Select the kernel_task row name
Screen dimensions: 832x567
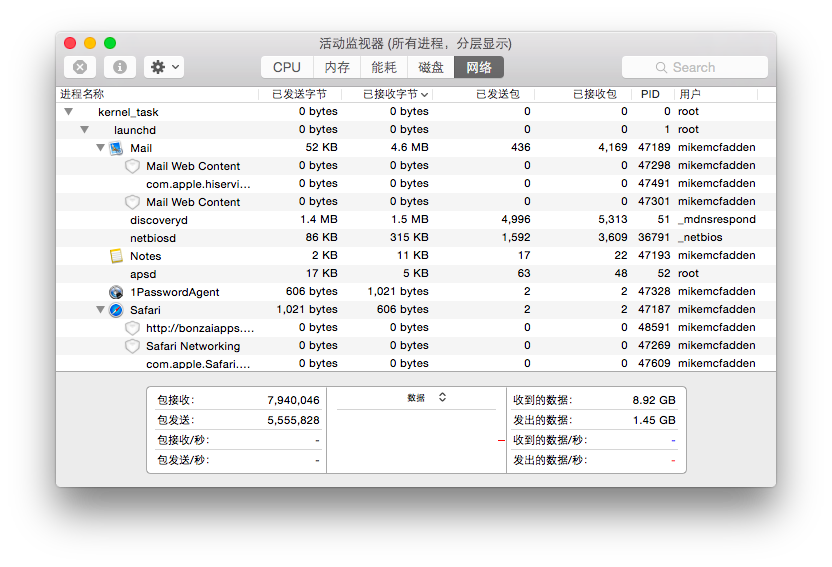(128, 112)
